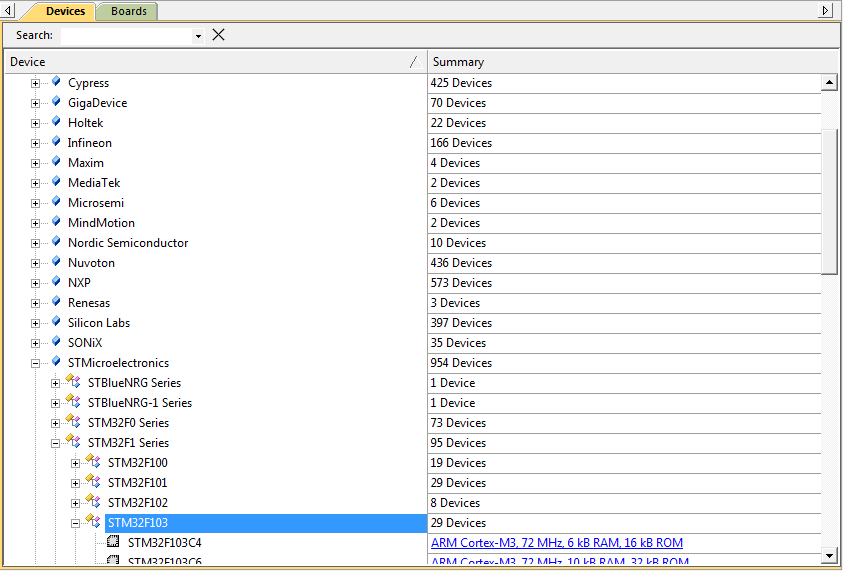Click the series icon beside STM32F0 Series

(73, 422)
